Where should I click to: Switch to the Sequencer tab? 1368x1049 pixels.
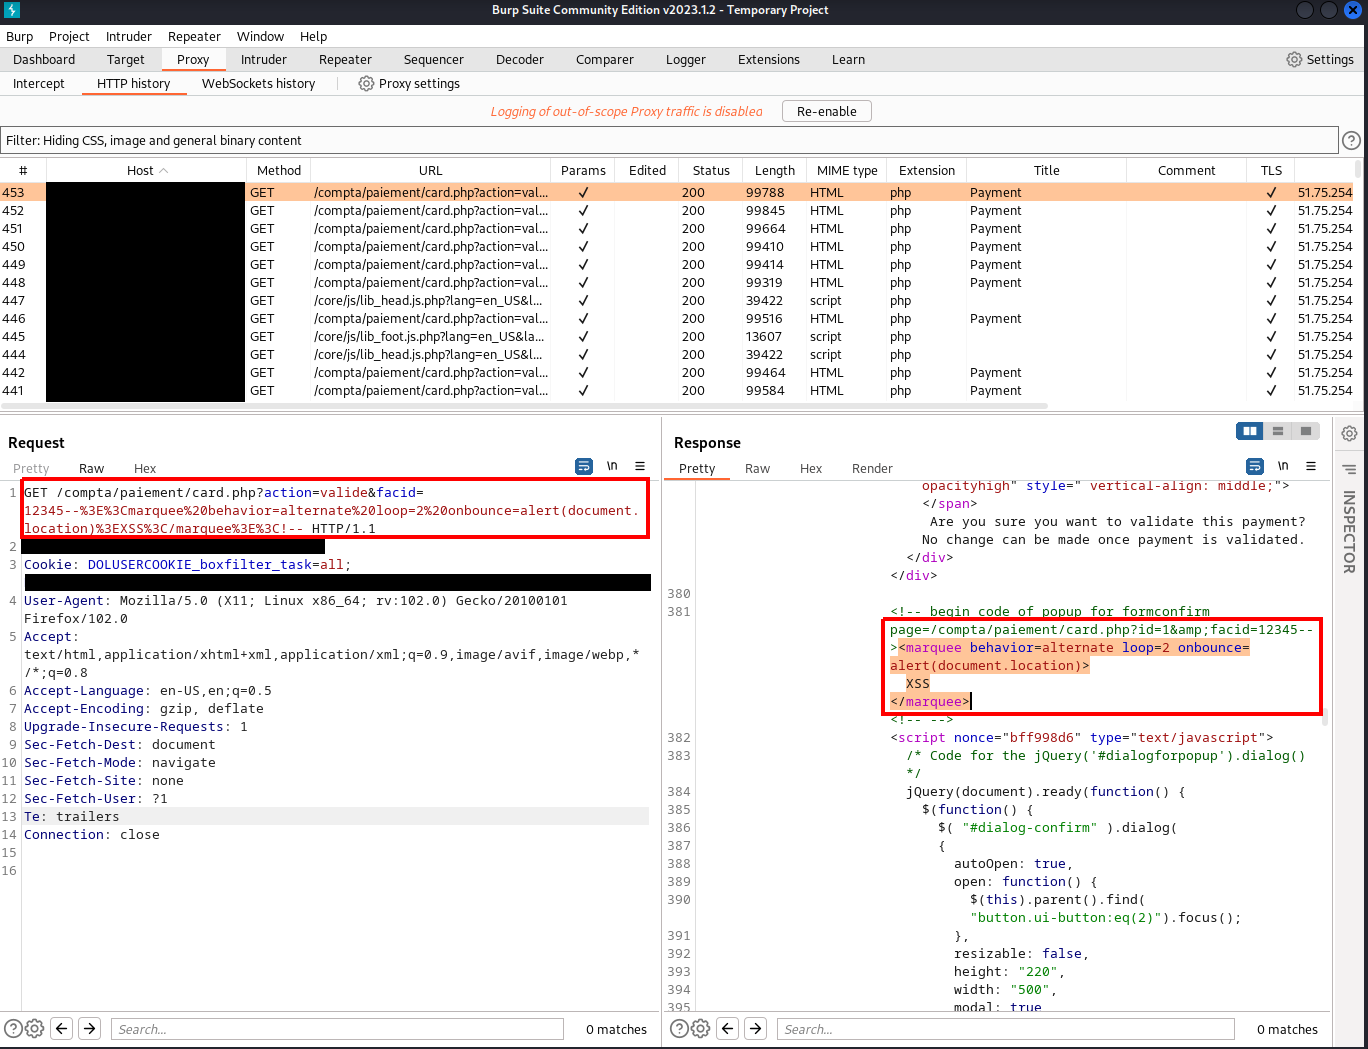tap(434, 59)
